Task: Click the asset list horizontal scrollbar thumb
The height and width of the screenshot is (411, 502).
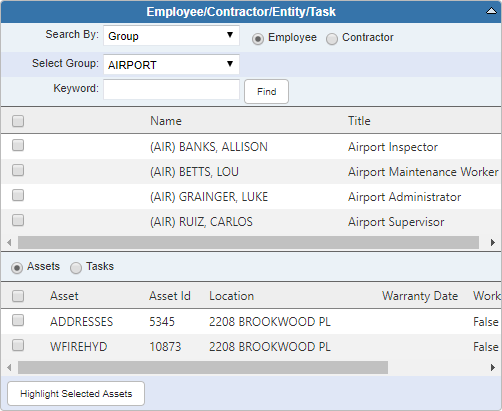Action: click(203, 368)
